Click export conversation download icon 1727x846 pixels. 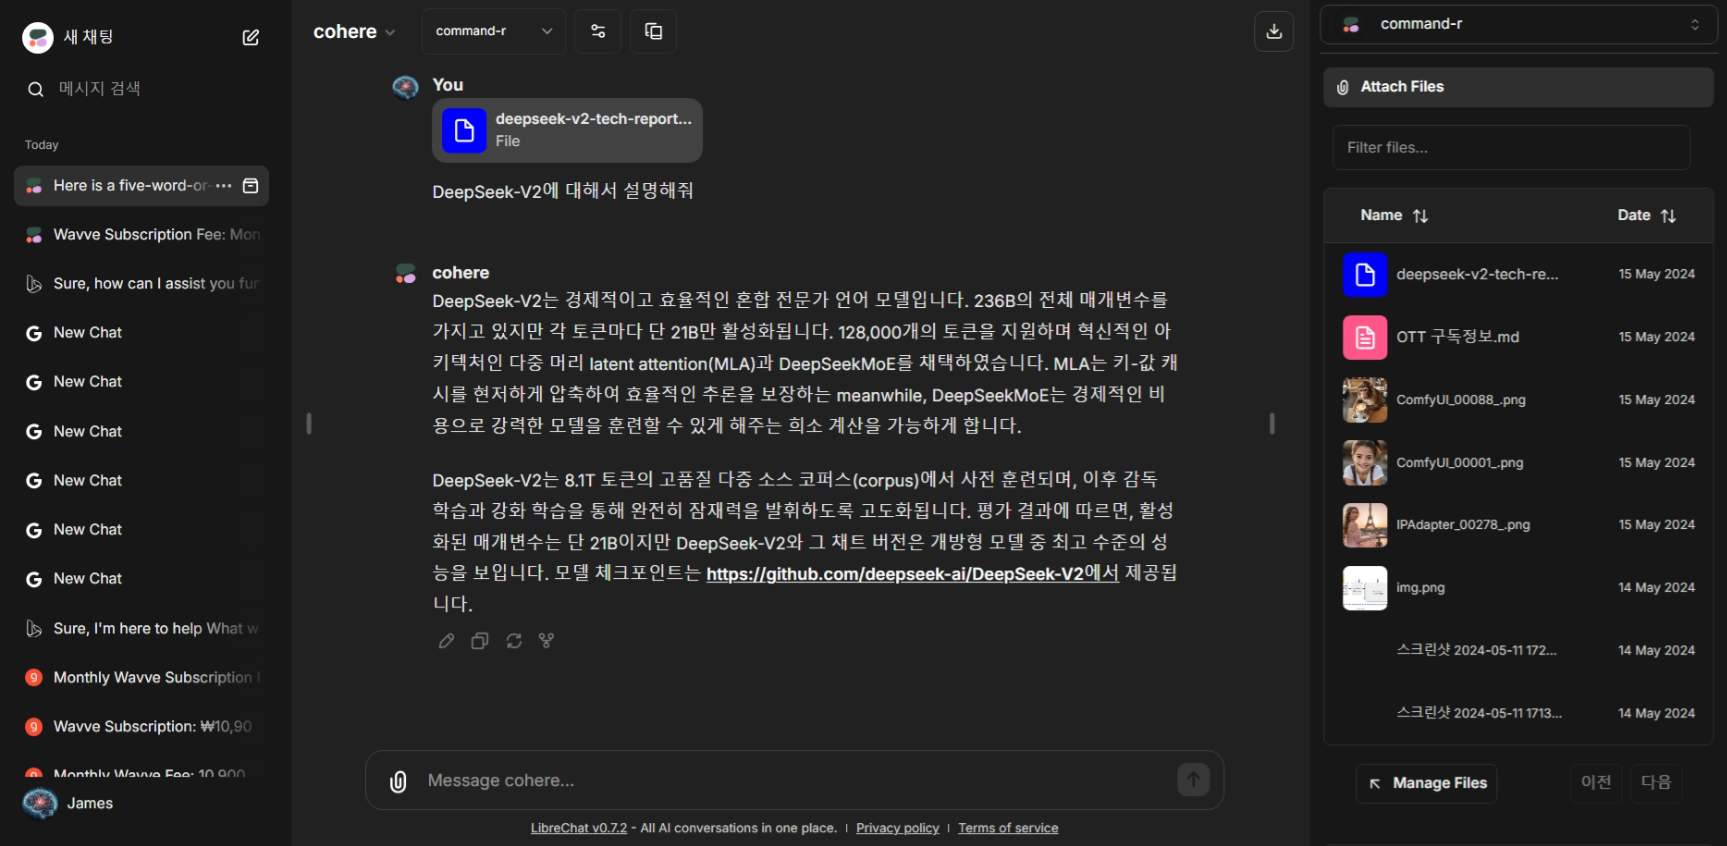(x=1274, y=31)
